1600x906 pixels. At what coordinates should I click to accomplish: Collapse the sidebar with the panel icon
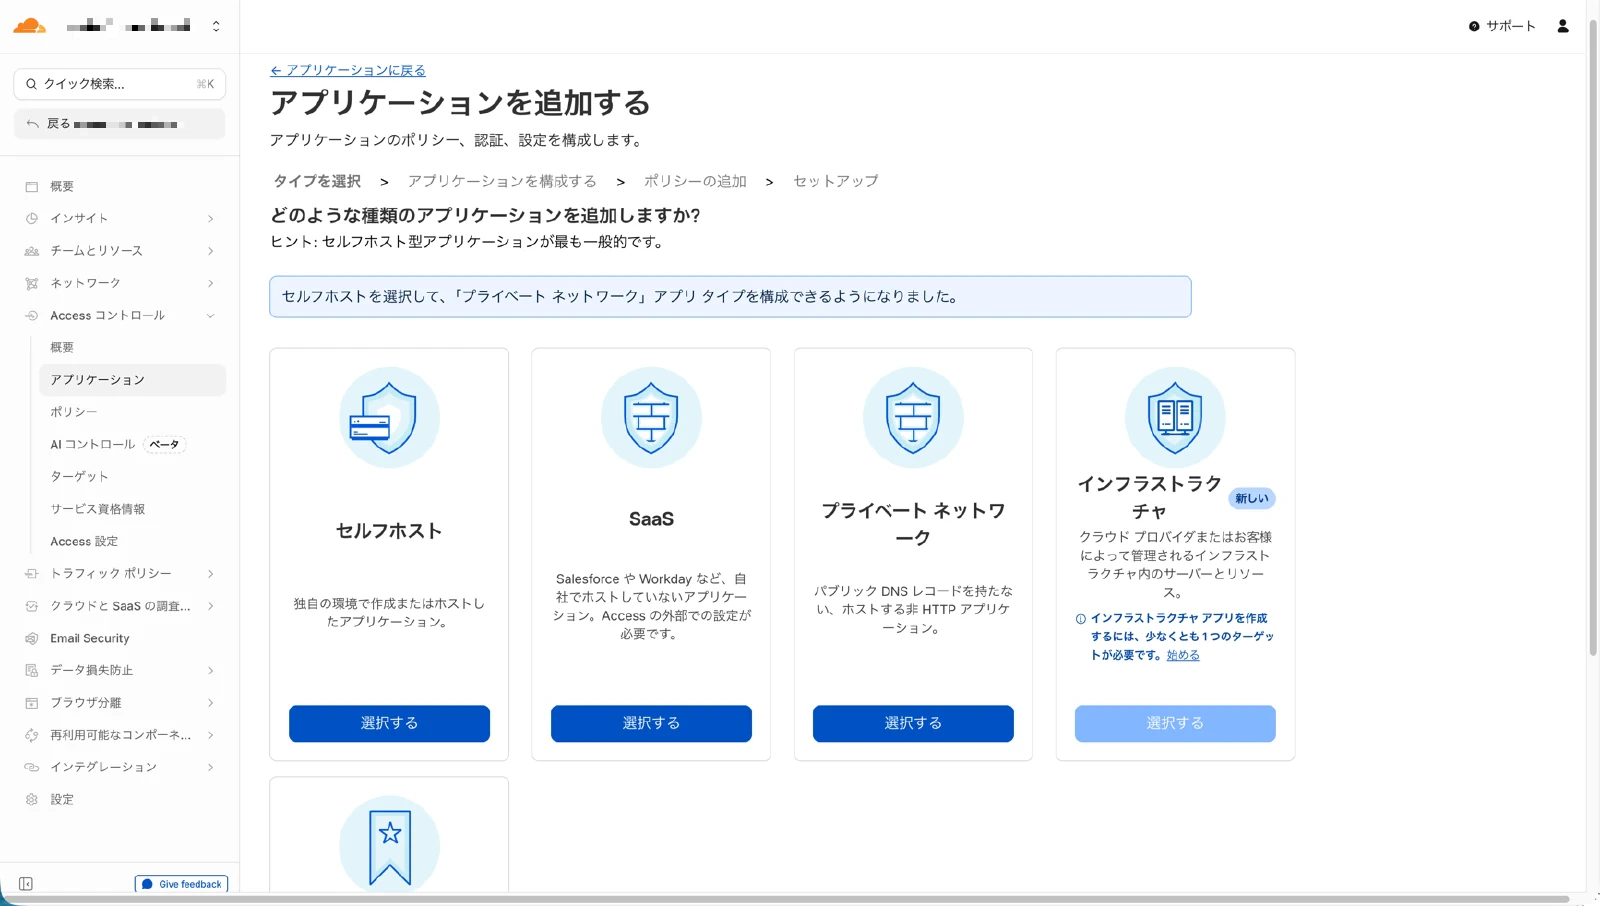click(x=25, y=883)
